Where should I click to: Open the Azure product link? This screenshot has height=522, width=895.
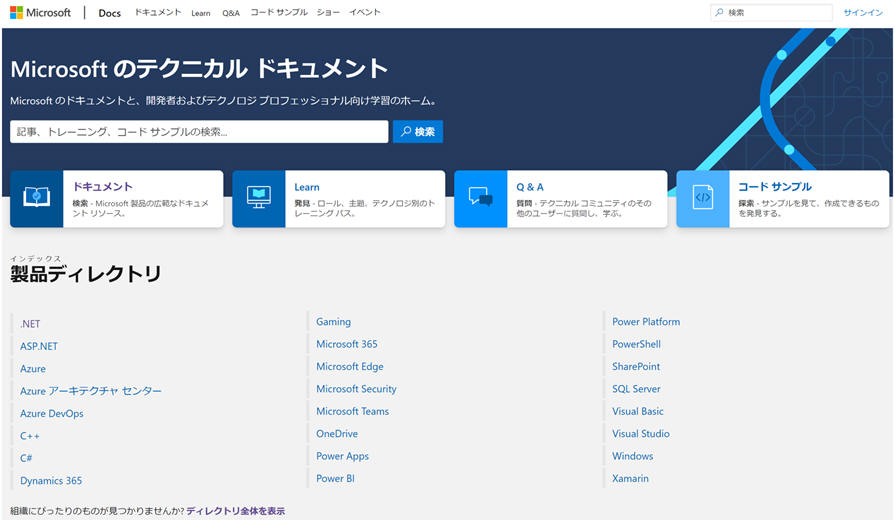click(33, 369)
